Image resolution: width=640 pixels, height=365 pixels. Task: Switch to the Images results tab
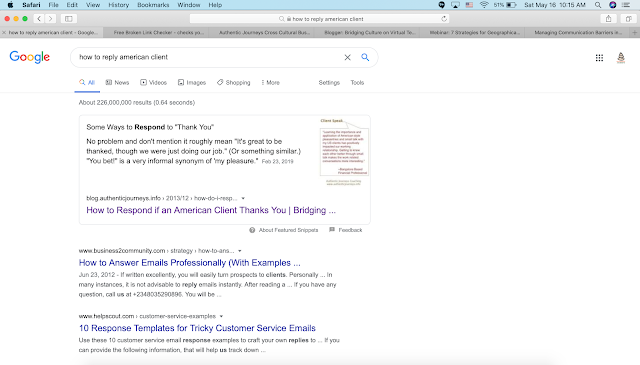(x=192, y=82)
